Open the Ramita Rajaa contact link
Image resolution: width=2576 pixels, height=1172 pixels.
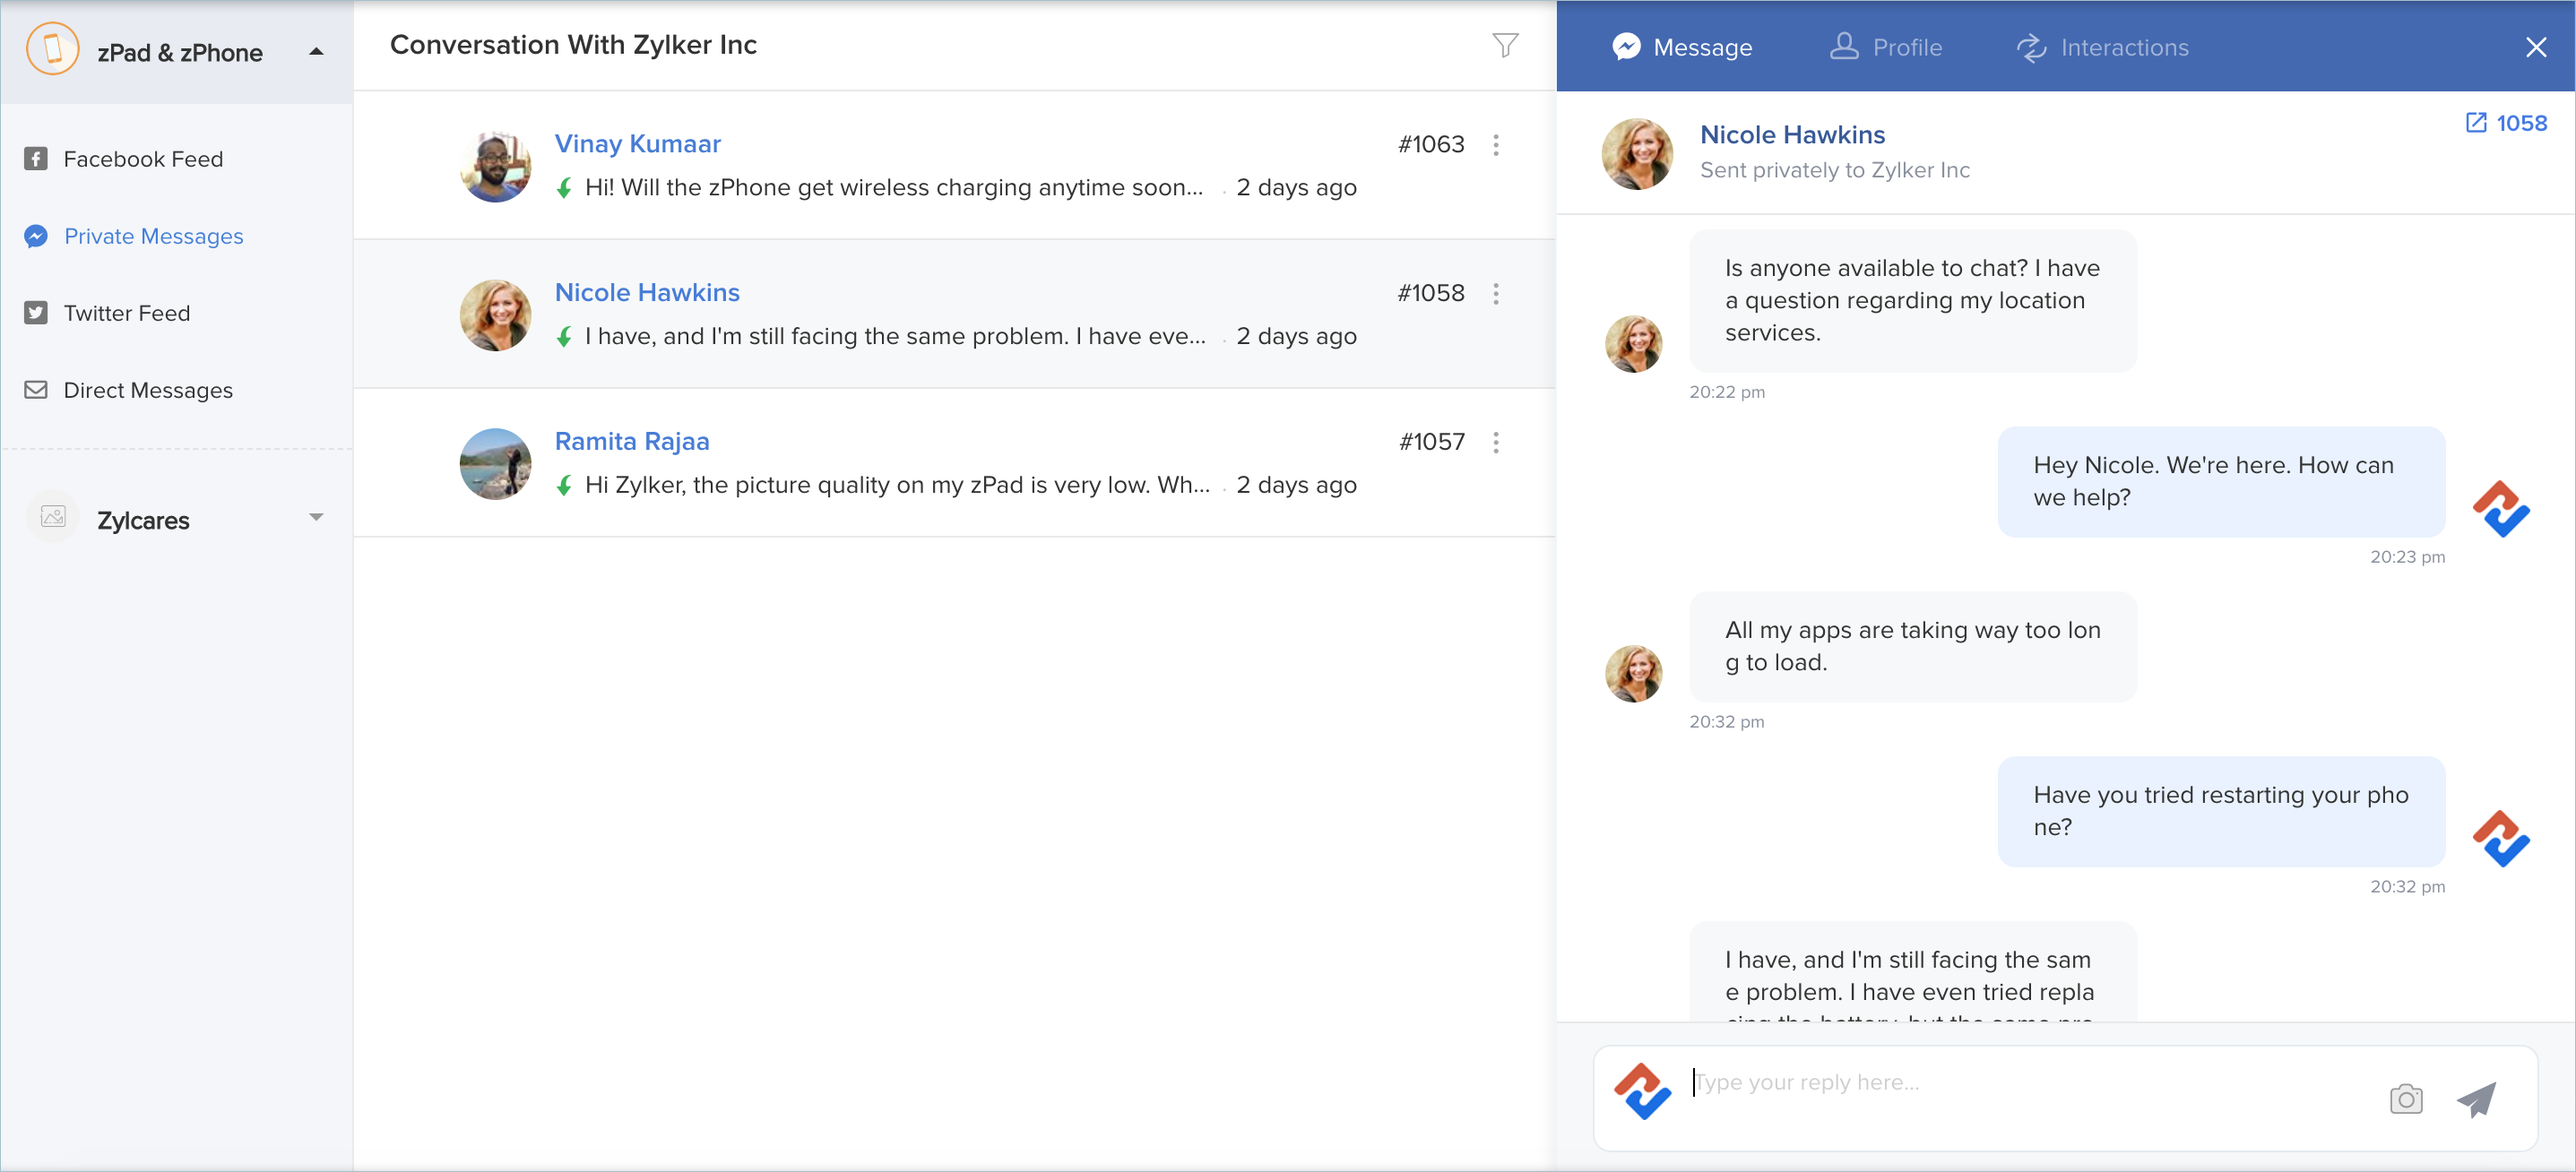coord(631,441)
